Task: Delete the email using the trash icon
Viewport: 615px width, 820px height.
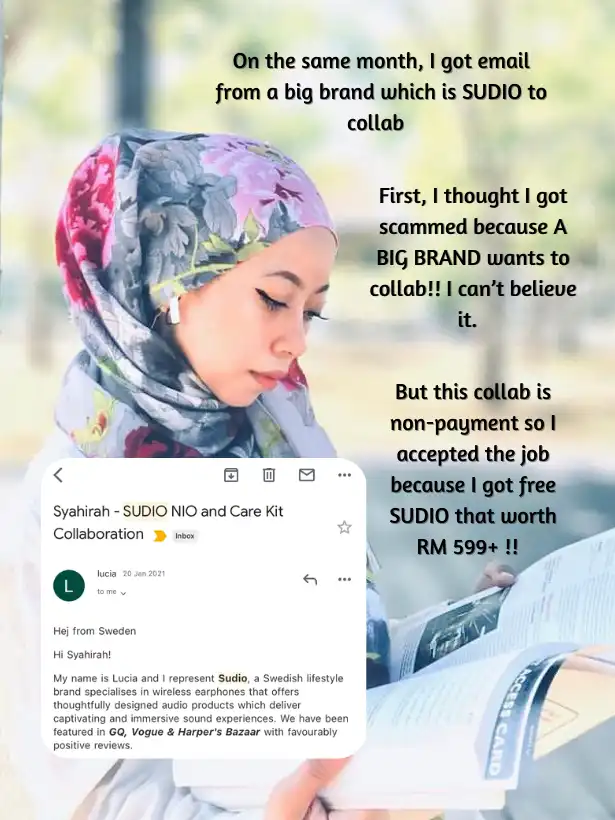Action: pyautogui.click(x=269, y=475)
